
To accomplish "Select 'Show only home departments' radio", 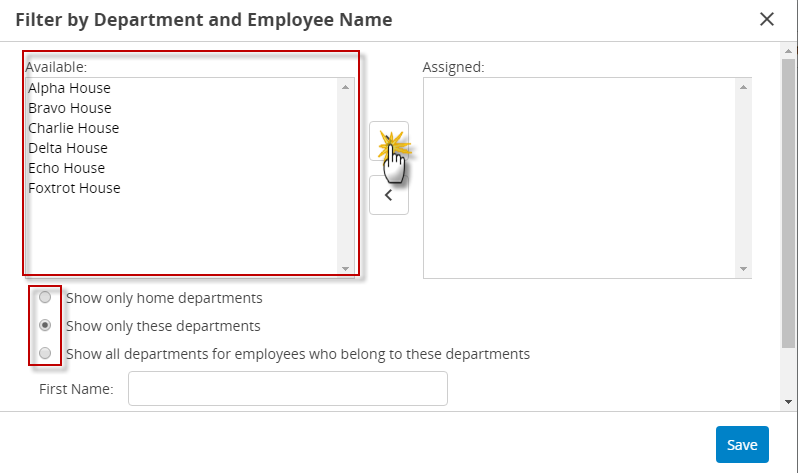I will (x=45, y=297).
